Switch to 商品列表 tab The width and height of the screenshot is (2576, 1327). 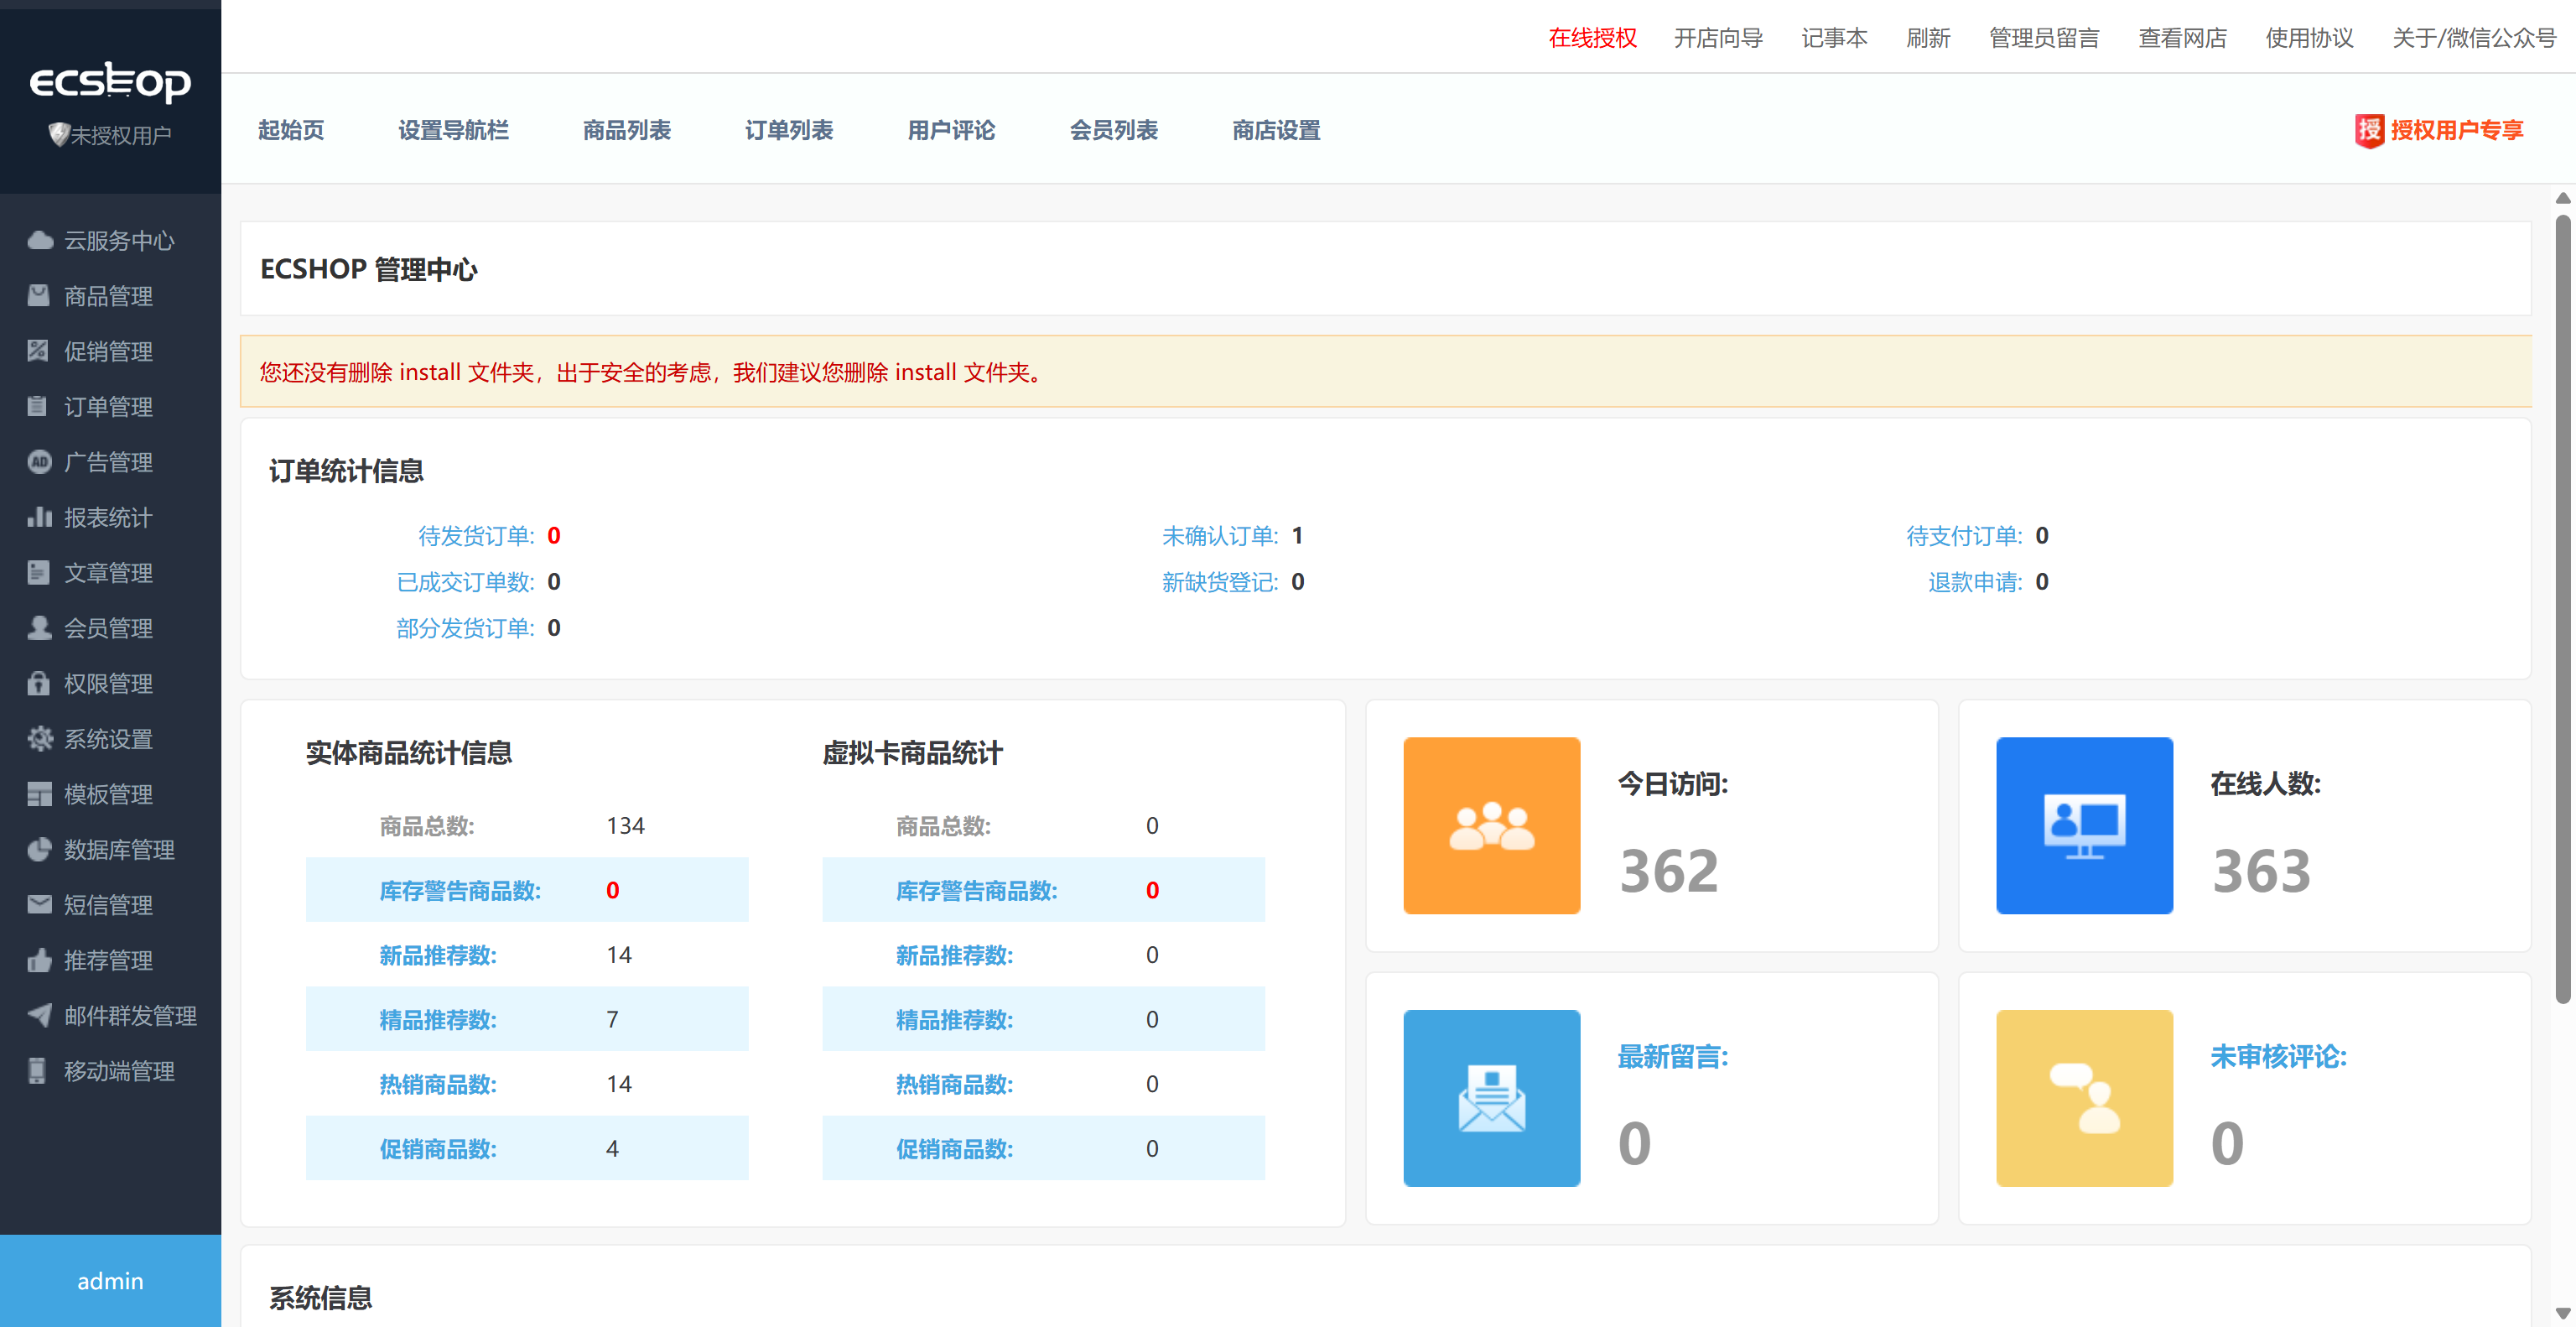(627, 130)
